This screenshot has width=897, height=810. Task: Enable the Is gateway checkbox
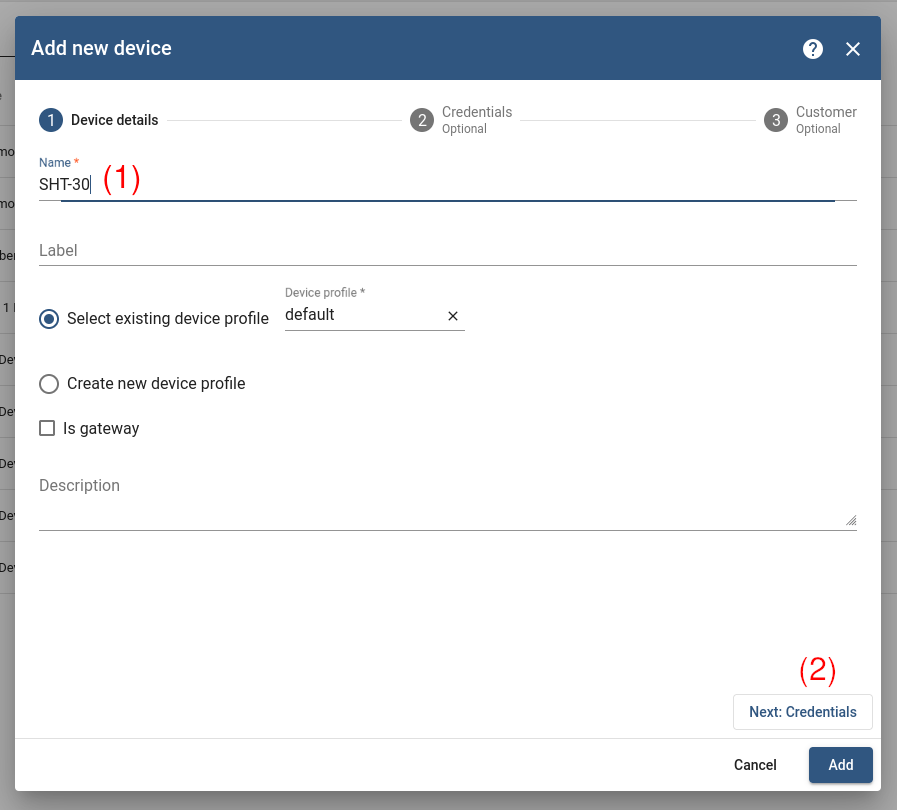tap(47, 429)
